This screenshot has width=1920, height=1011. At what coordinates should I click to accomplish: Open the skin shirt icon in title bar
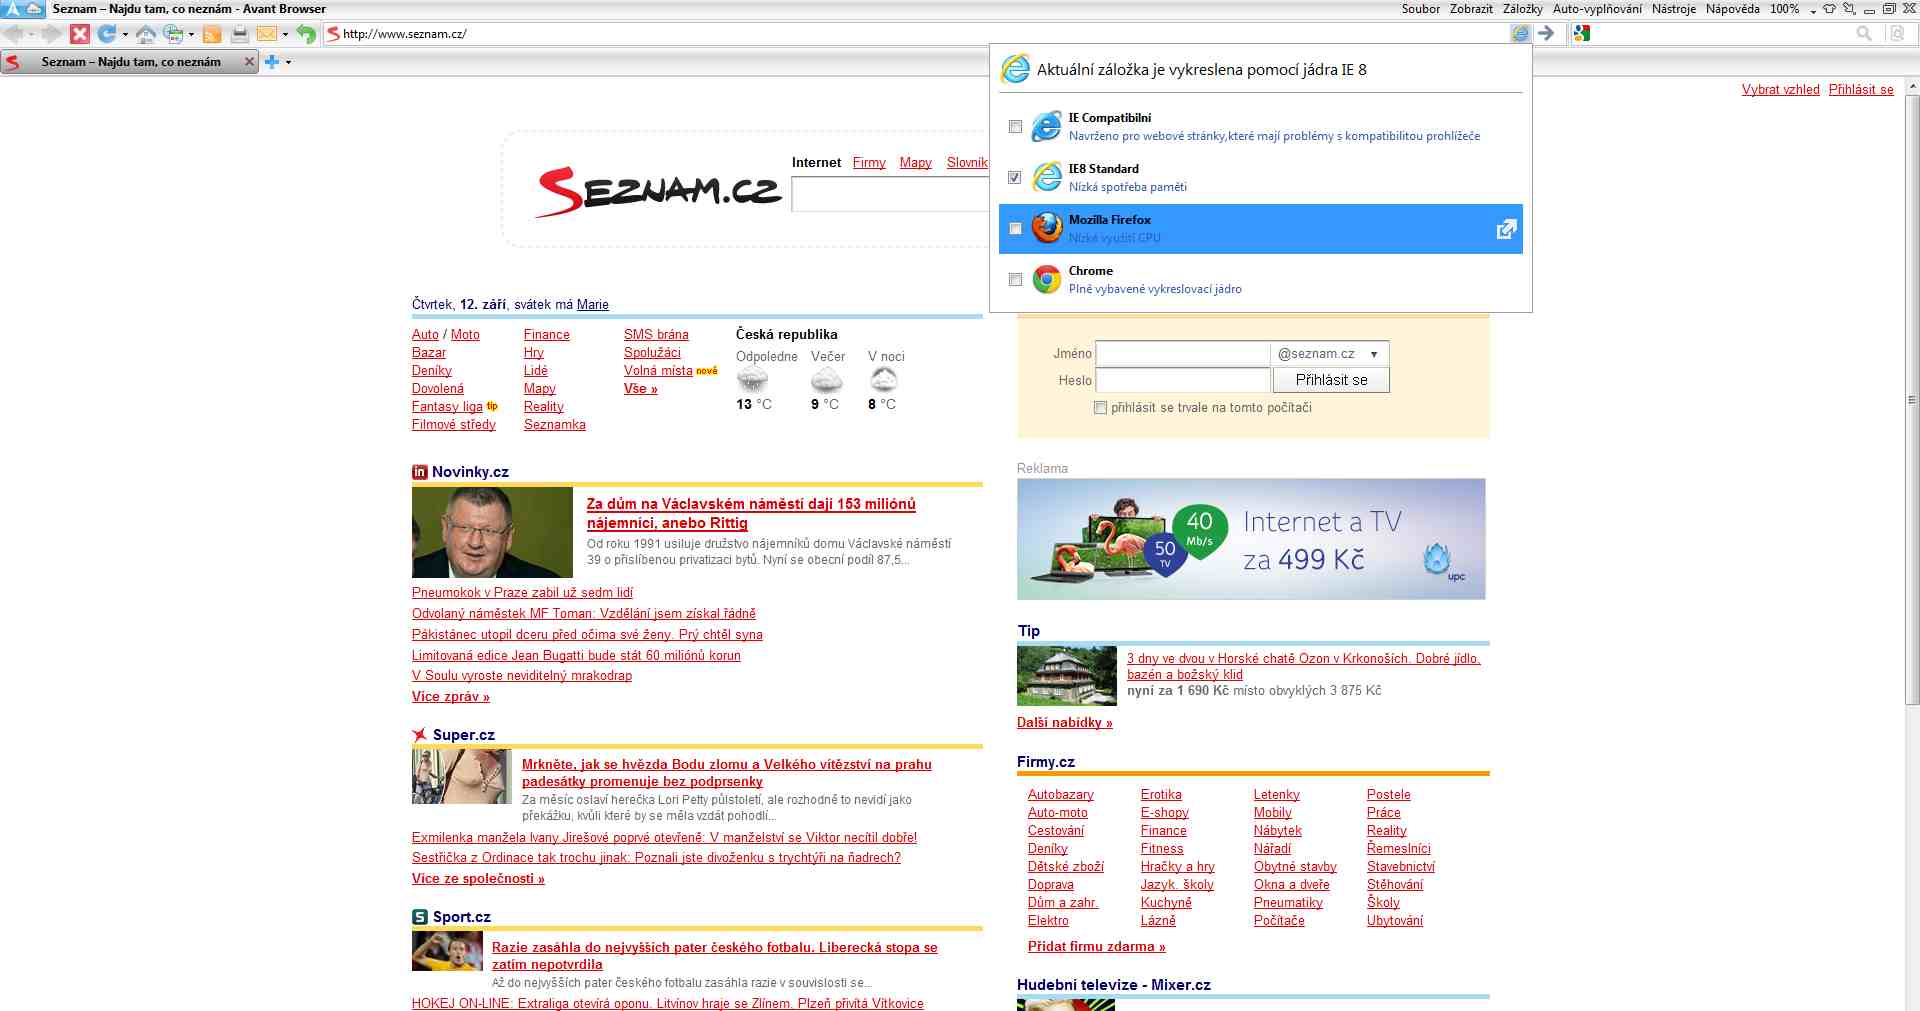point(1829,9)
